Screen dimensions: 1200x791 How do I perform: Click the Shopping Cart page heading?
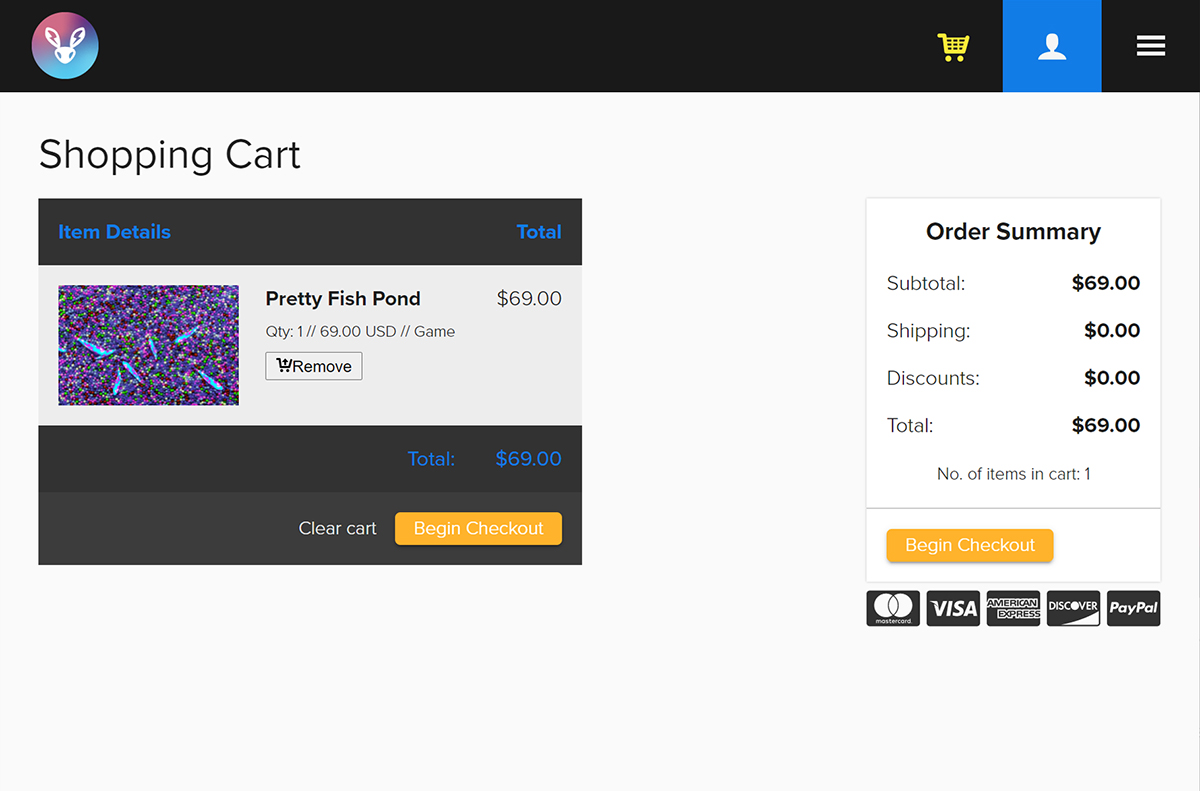click(169, 155)
